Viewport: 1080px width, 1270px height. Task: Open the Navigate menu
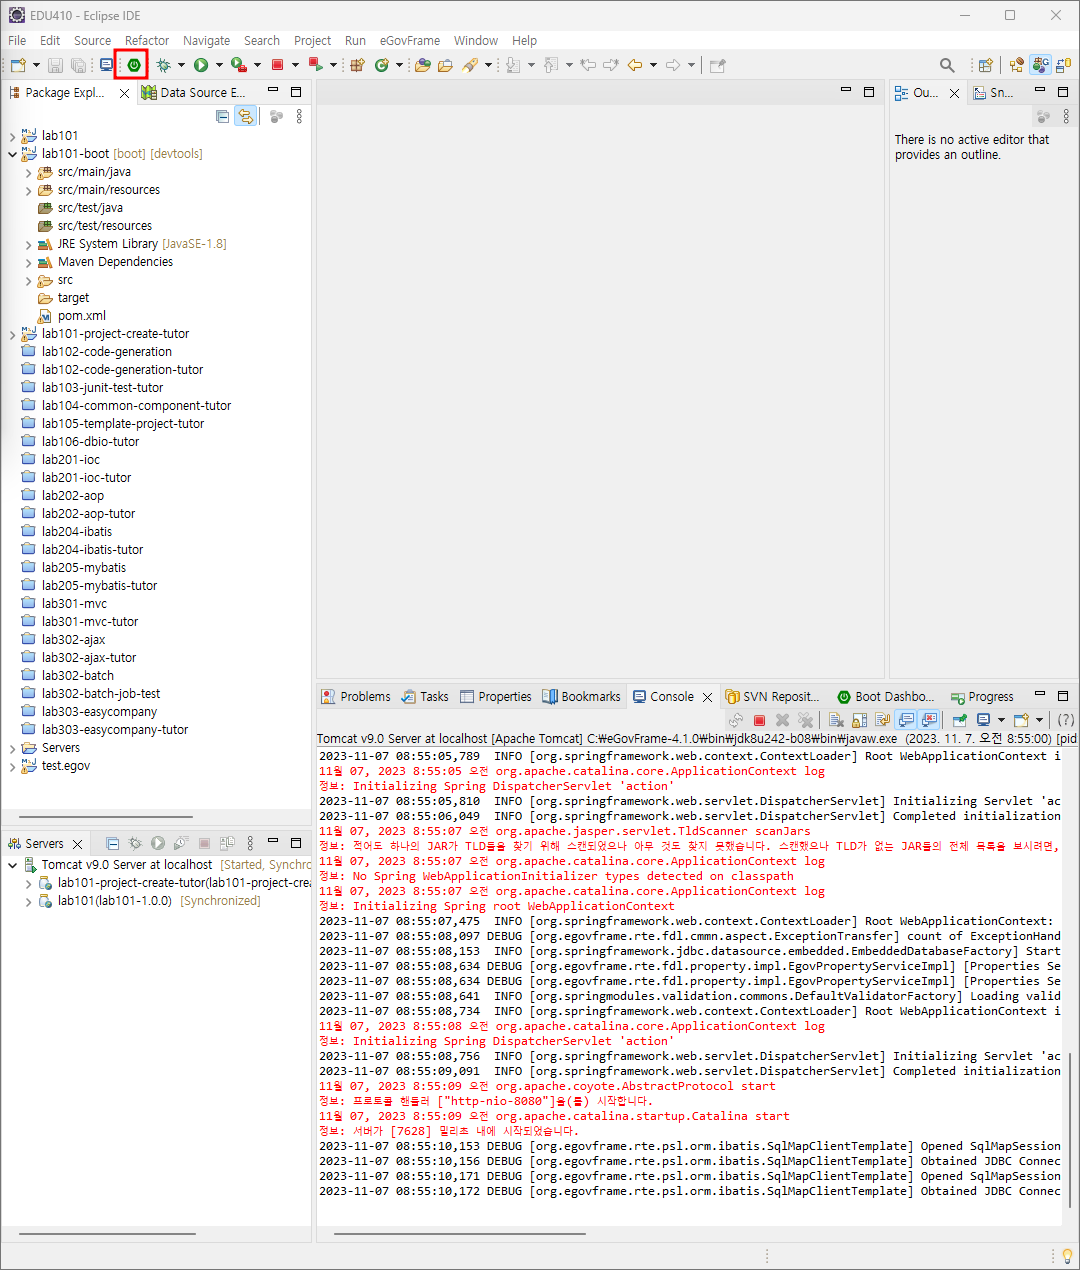[x=206, y=41]
